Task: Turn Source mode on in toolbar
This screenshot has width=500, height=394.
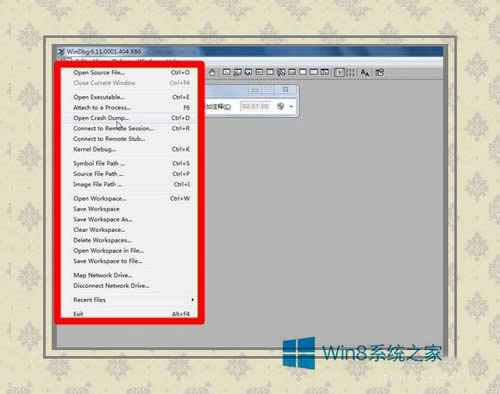Action: pyautogui.click(x=339, y=72)
